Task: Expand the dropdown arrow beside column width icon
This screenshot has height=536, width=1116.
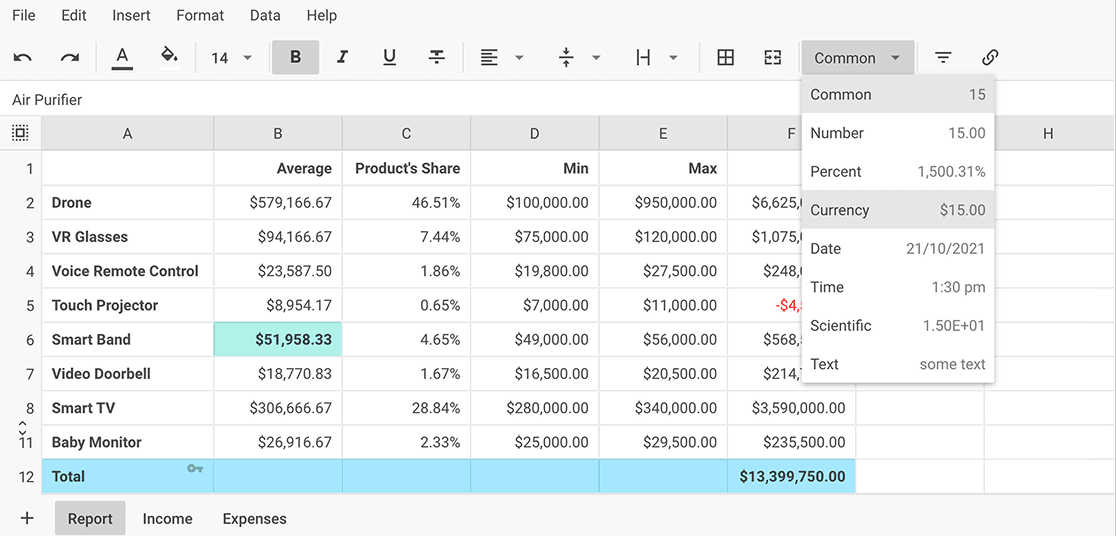Action: click(673, 58)
